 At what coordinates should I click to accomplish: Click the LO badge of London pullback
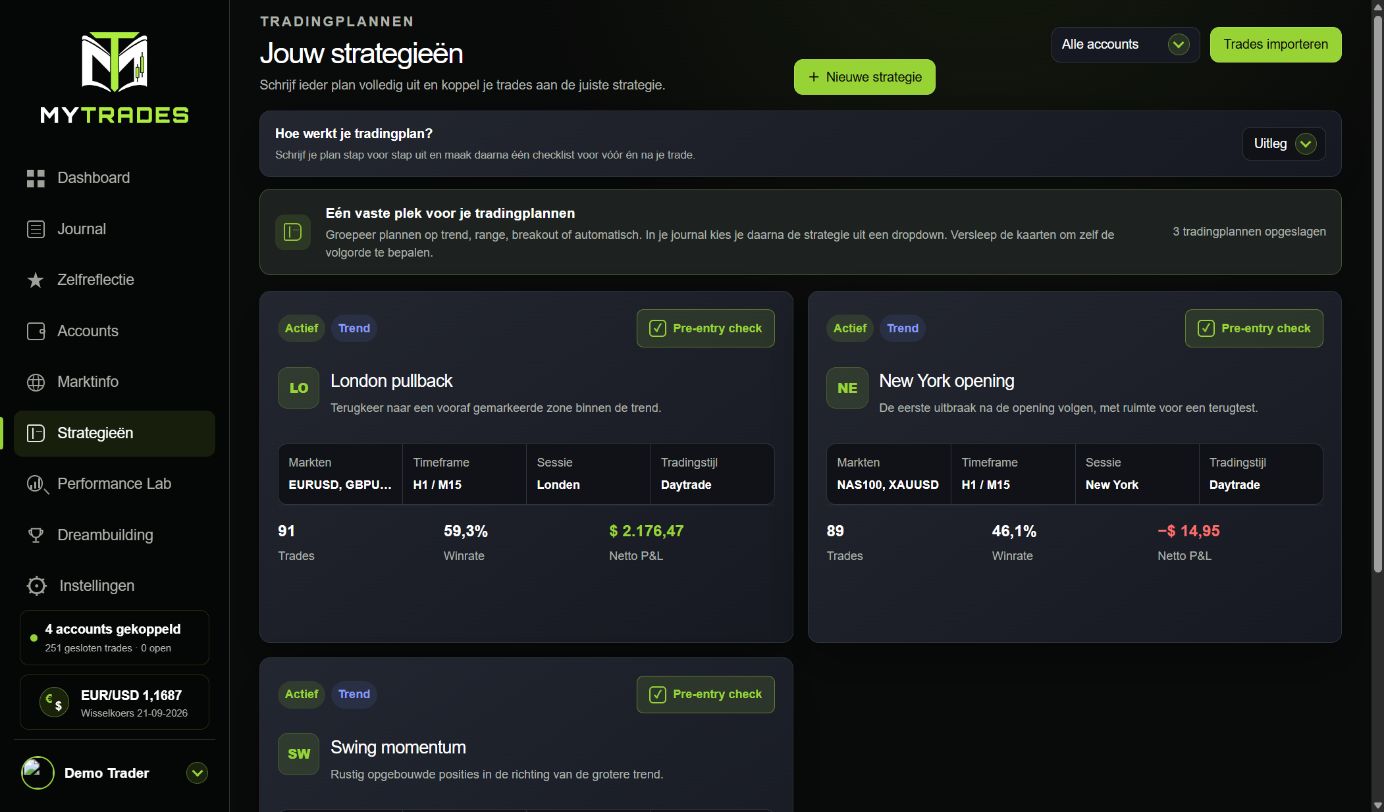pyautogui.click(x=299, y=388)
